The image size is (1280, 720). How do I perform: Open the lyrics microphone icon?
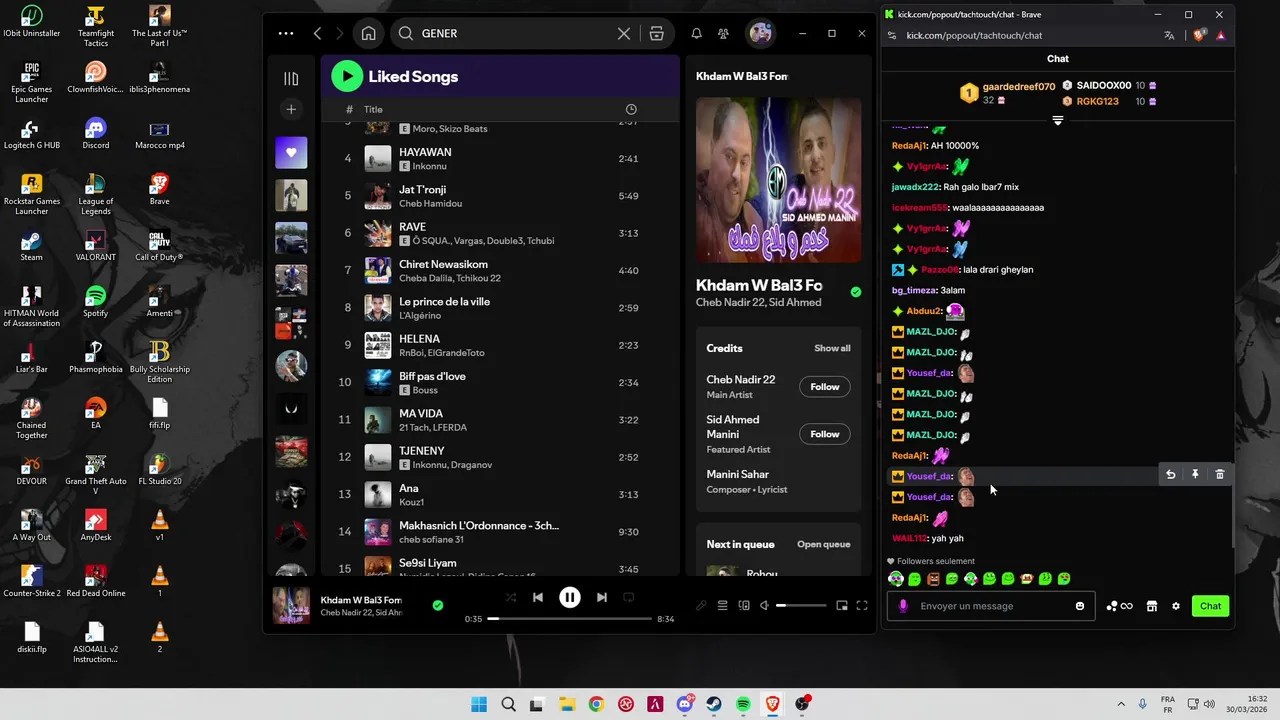pos(701,605)
